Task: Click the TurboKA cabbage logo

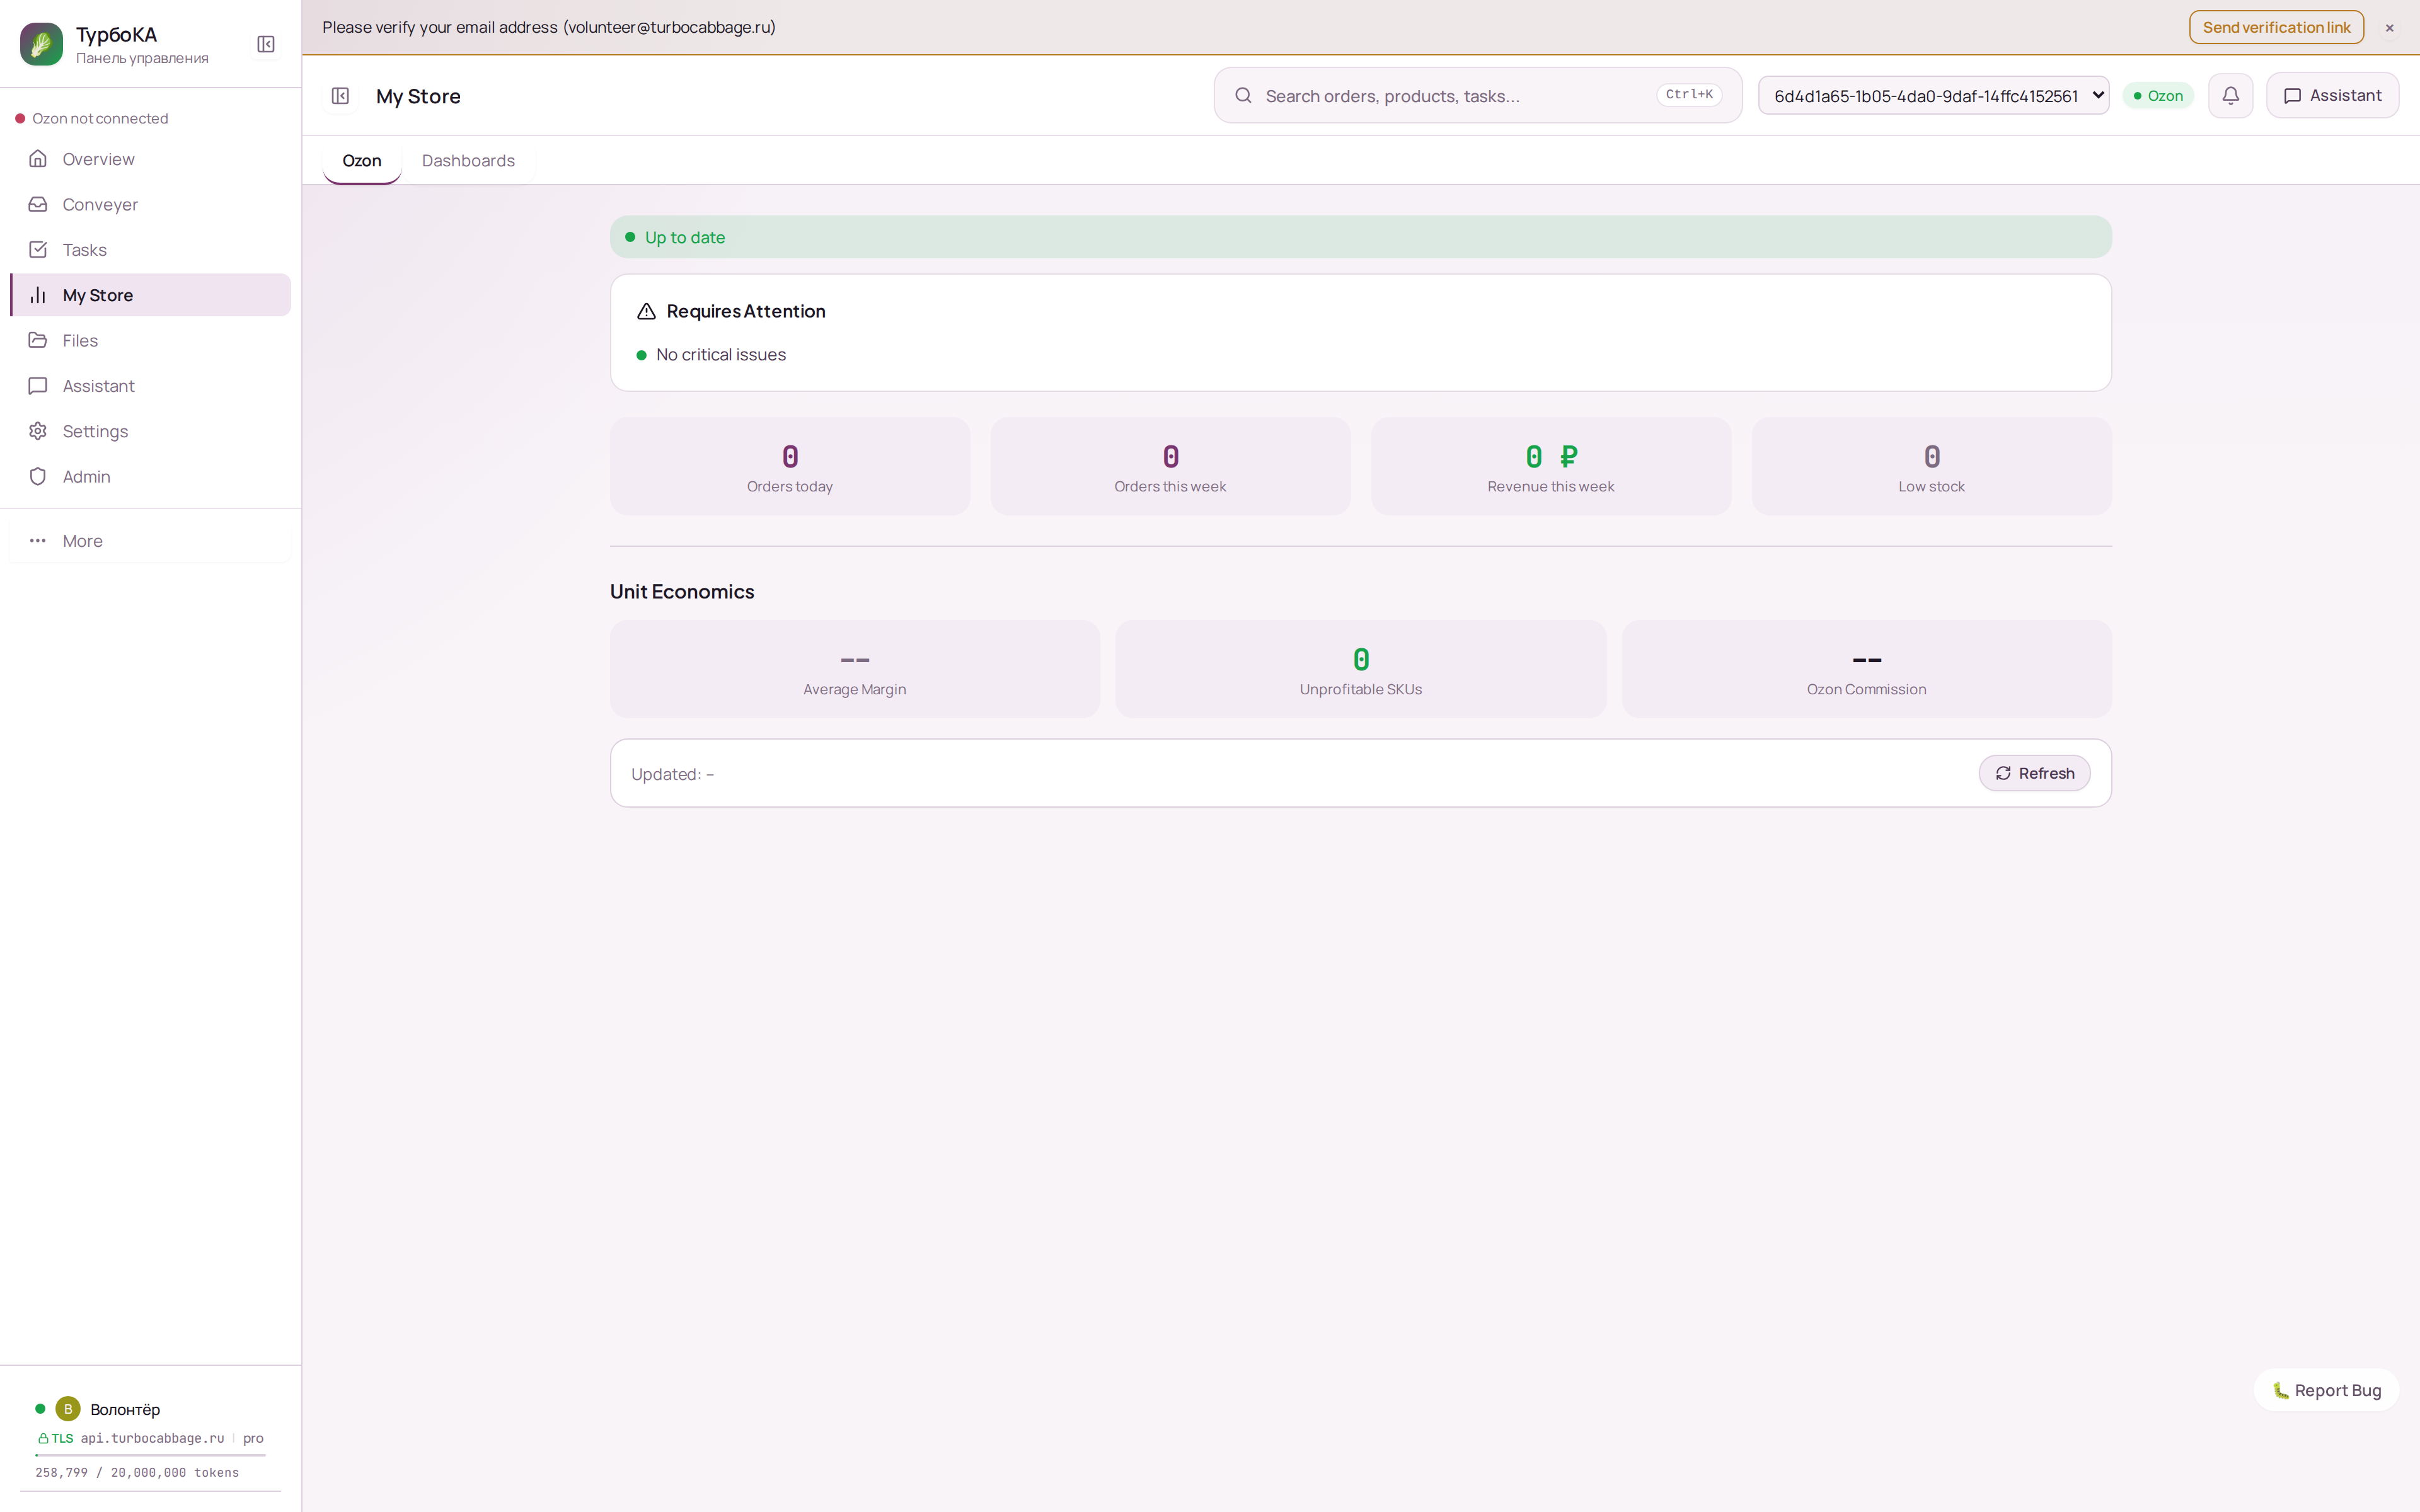Action: coord(41,44)
